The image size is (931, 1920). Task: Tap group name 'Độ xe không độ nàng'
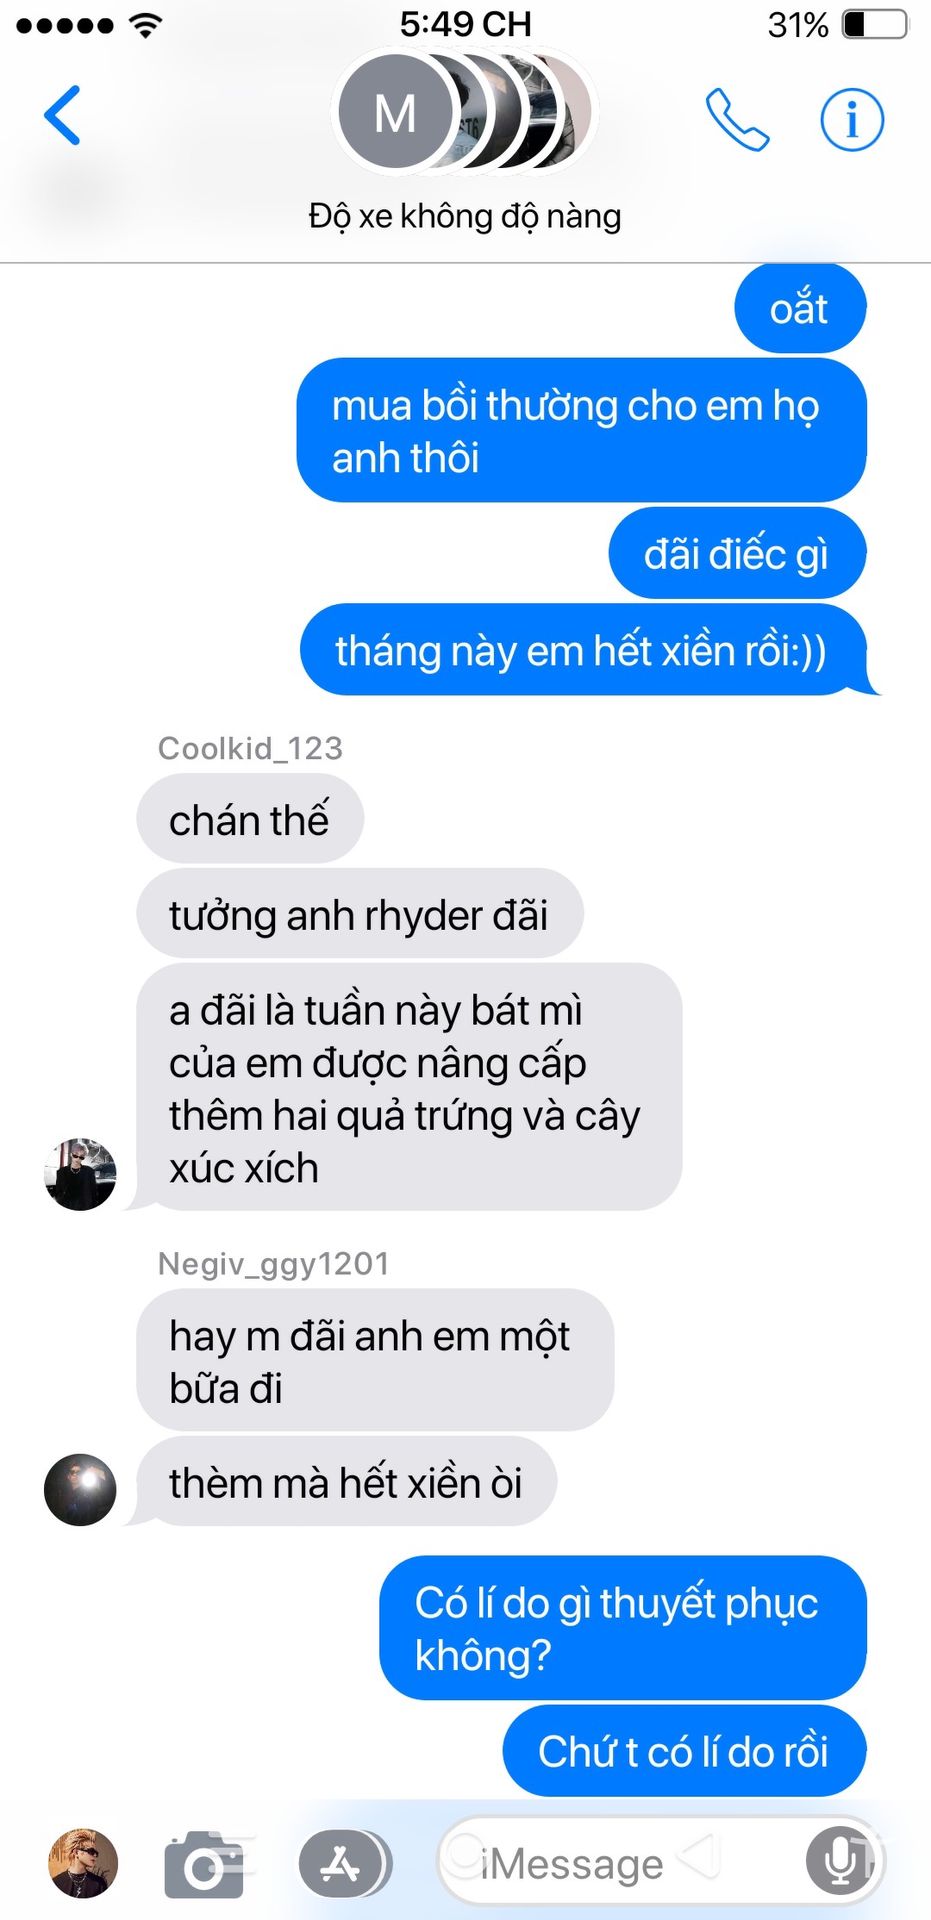(465, 216)
